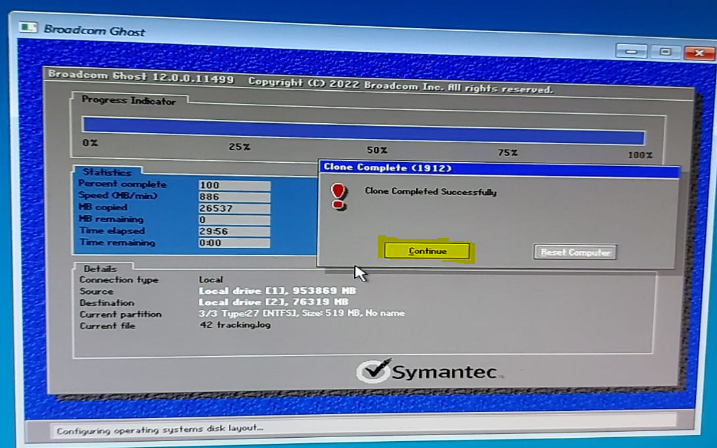Click the 'Configuring operating systems disk layout' status
717x448 pixels.
click(160, 429)
